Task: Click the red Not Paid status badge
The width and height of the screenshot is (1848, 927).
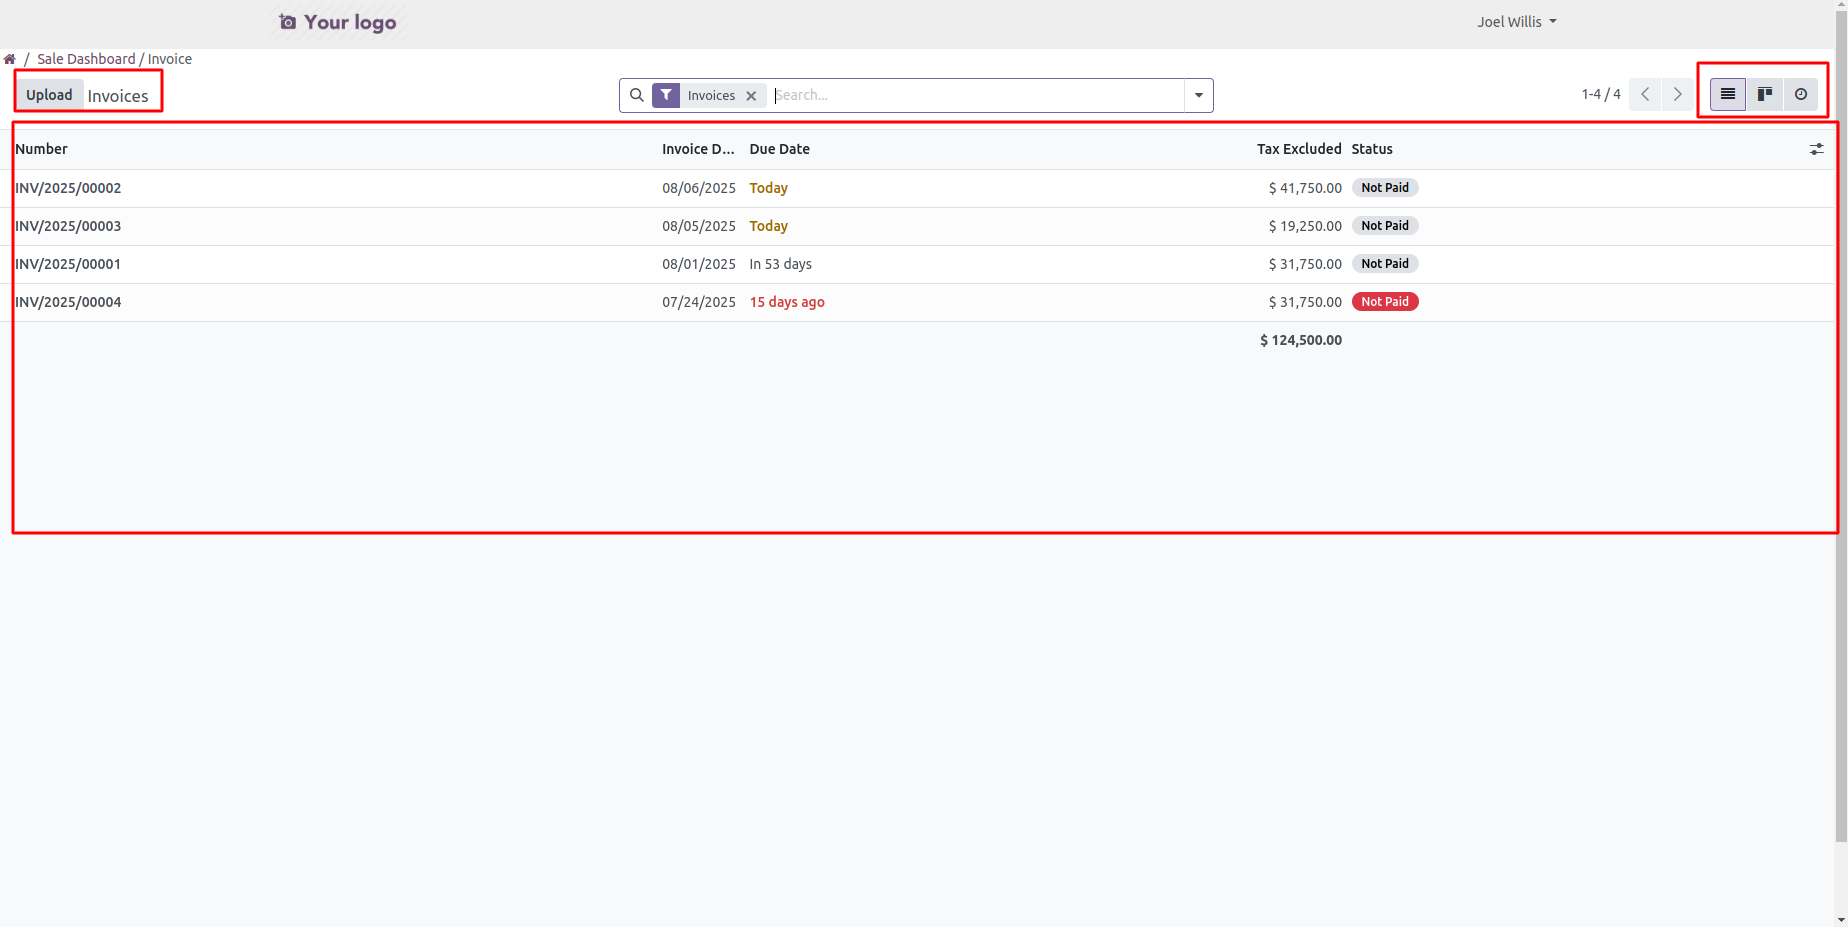Action: coord(1385,302)
